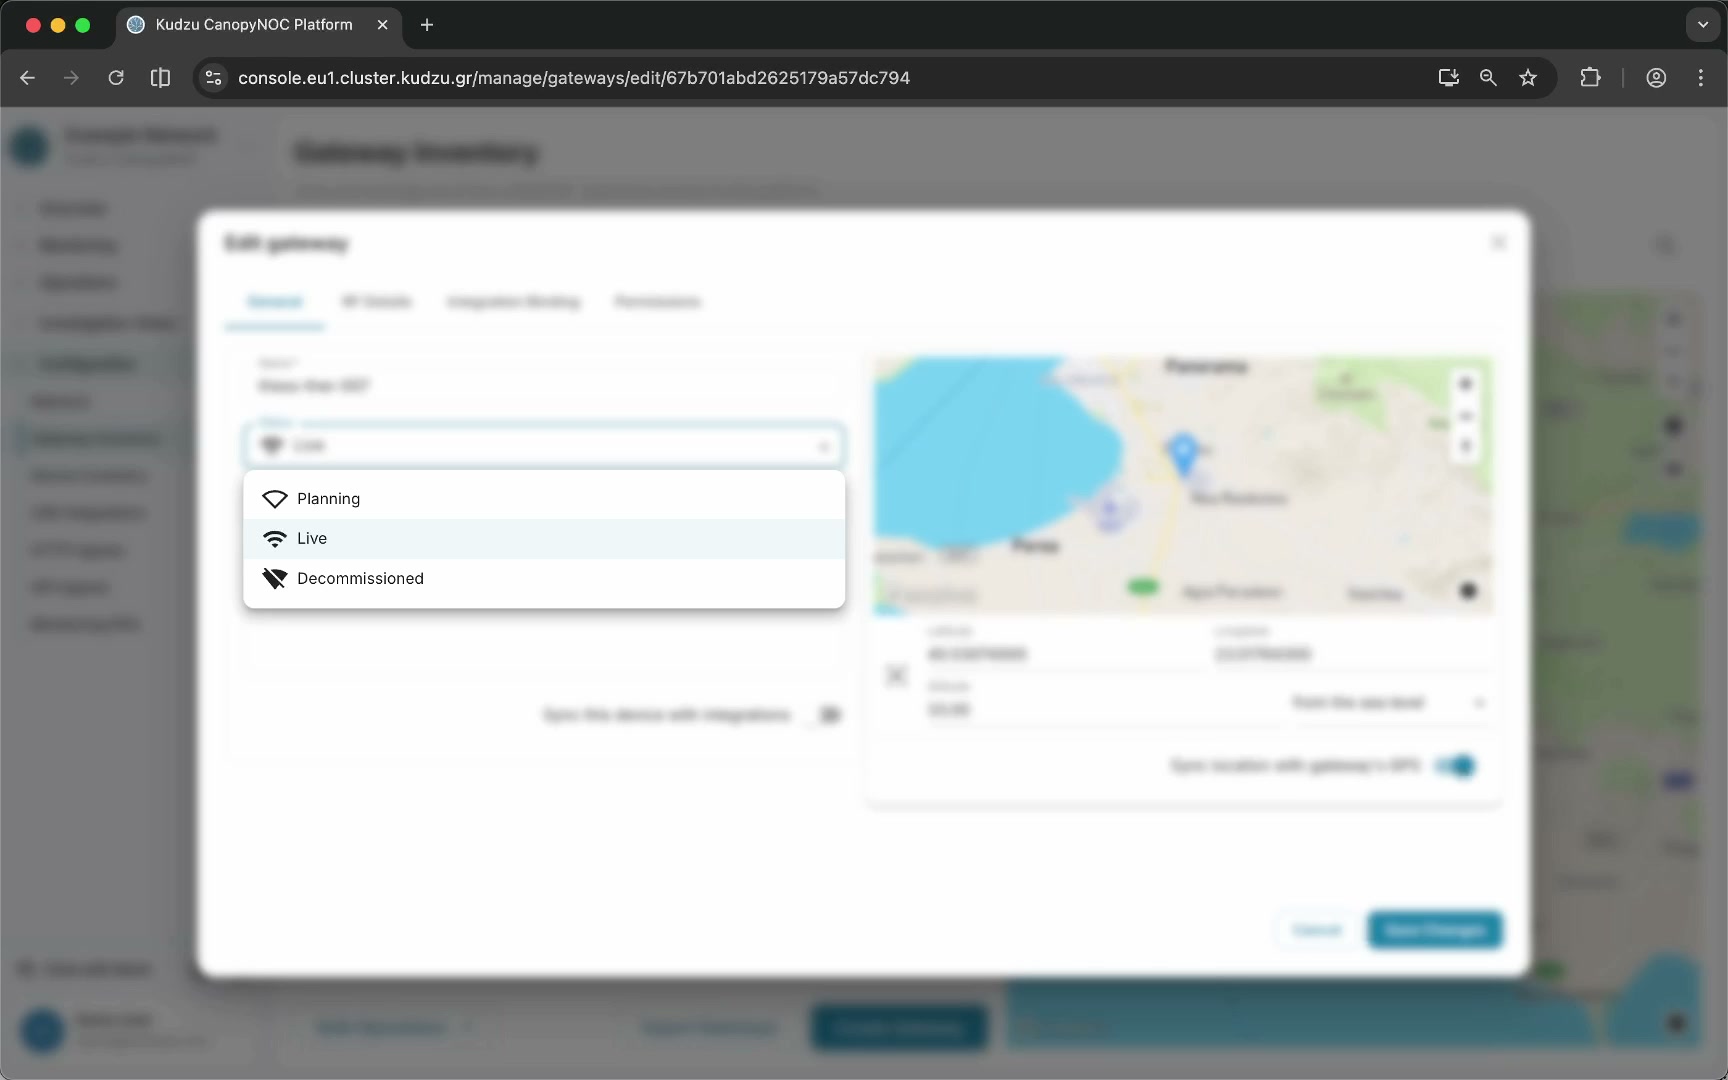1728x1080 pixels.
Task: Click the Live wifi signal icon
Action: [275, 539]
